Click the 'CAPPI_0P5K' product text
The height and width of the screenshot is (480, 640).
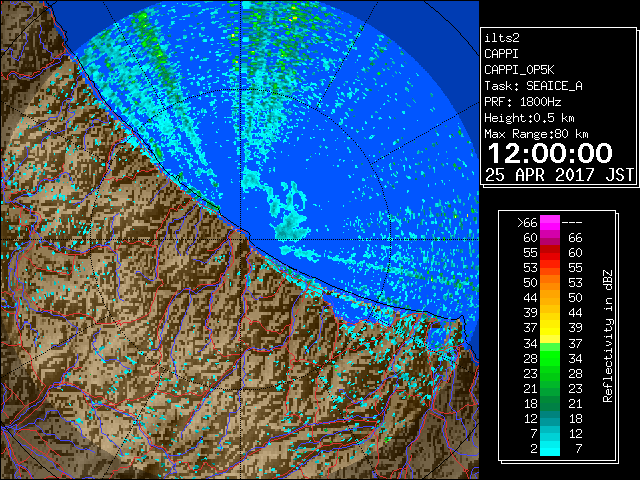point(519,70)
